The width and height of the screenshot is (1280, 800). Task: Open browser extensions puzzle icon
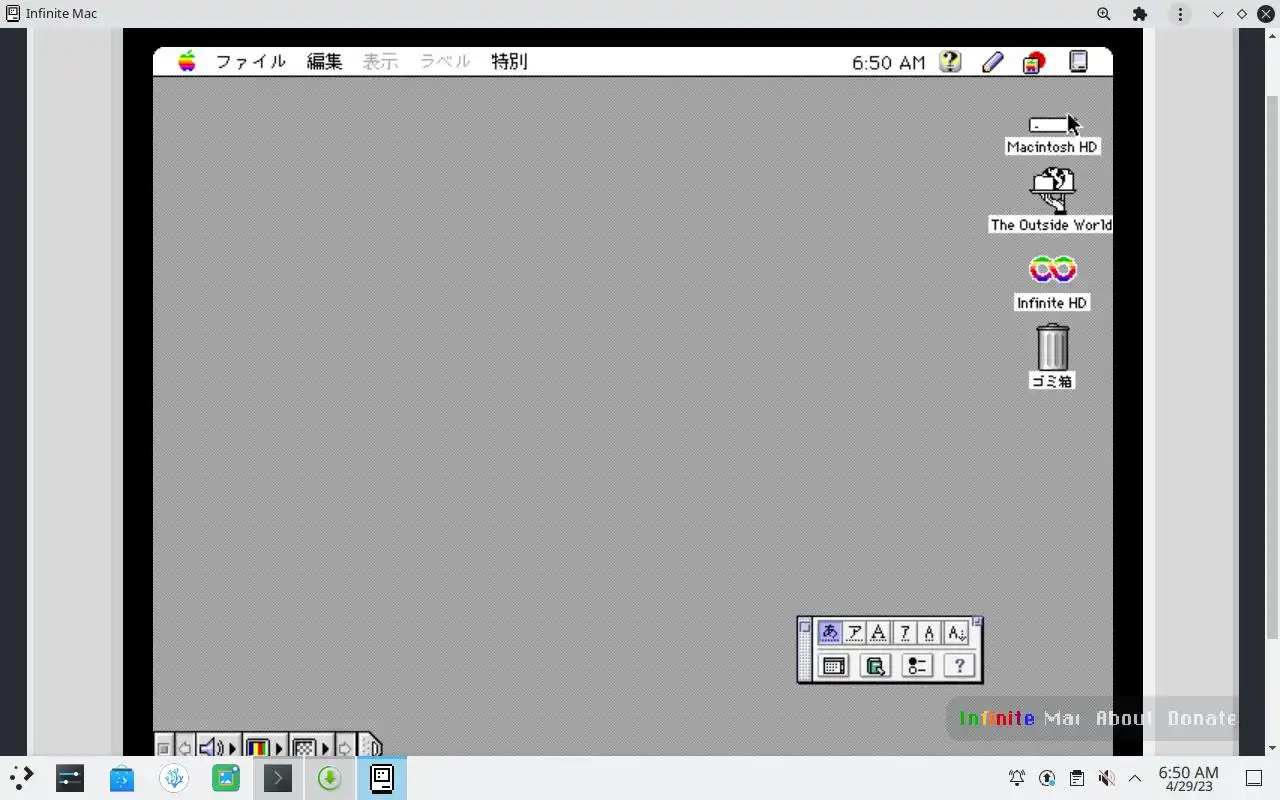(x=1140, y=14)
